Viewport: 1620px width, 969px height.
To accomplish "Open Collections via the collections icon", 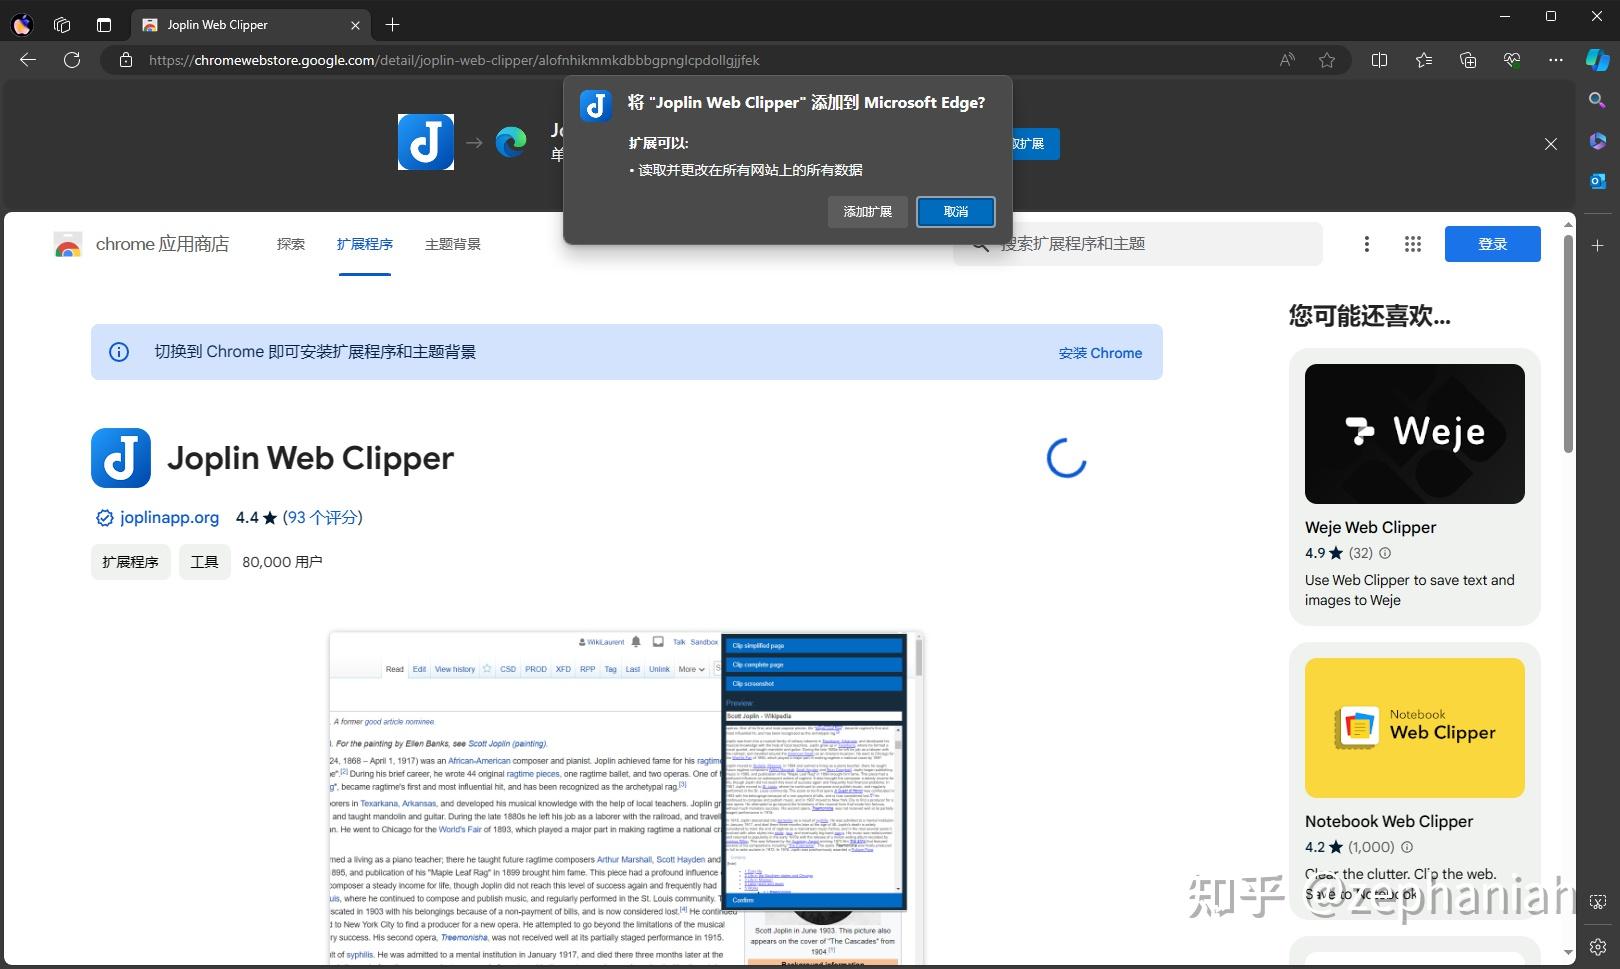I will (x=1467, y=60).
